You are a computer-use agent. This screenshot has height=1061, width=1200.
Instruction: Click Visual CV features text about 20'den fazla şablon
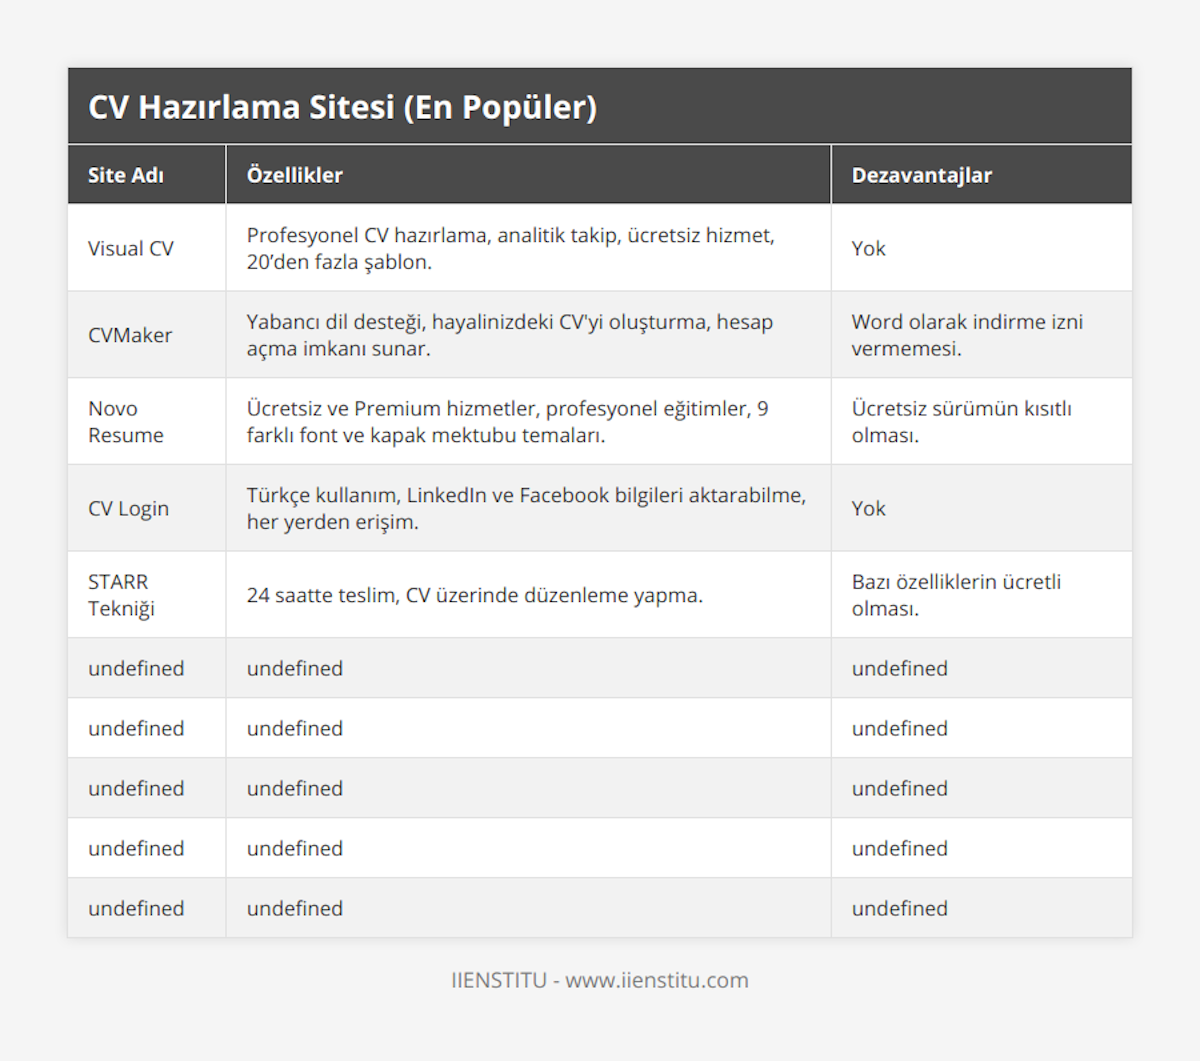click(510, 248)
